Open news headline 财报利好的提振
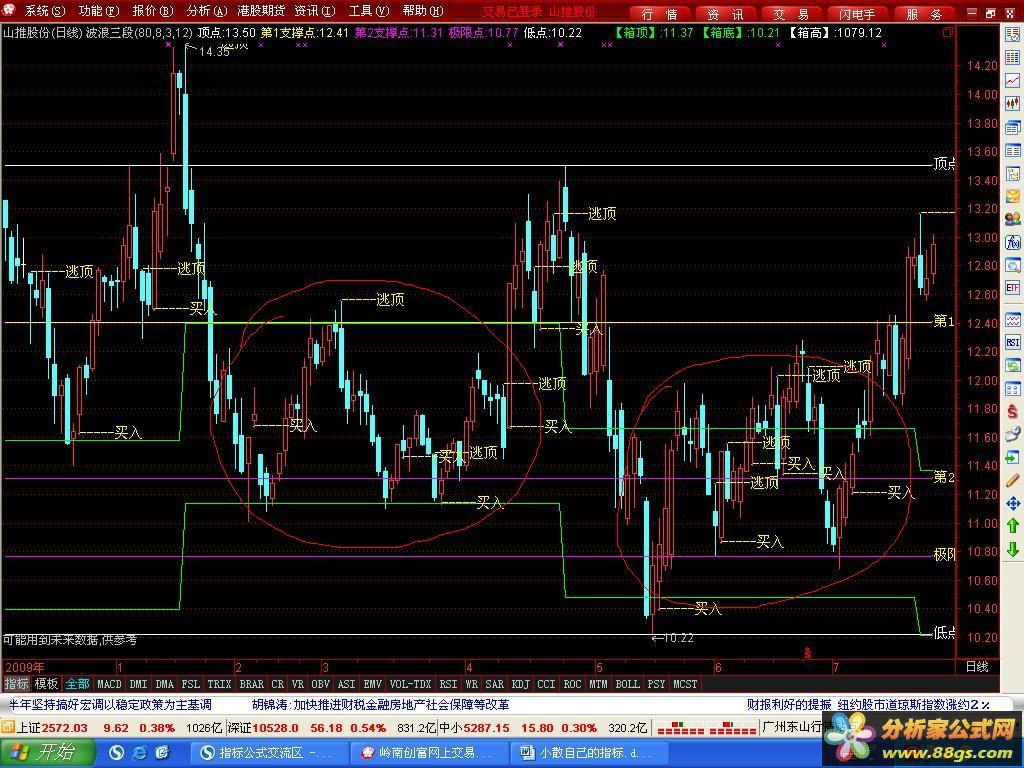The width and height of the screenshot is (1024, 768). (x=789, y=705)
